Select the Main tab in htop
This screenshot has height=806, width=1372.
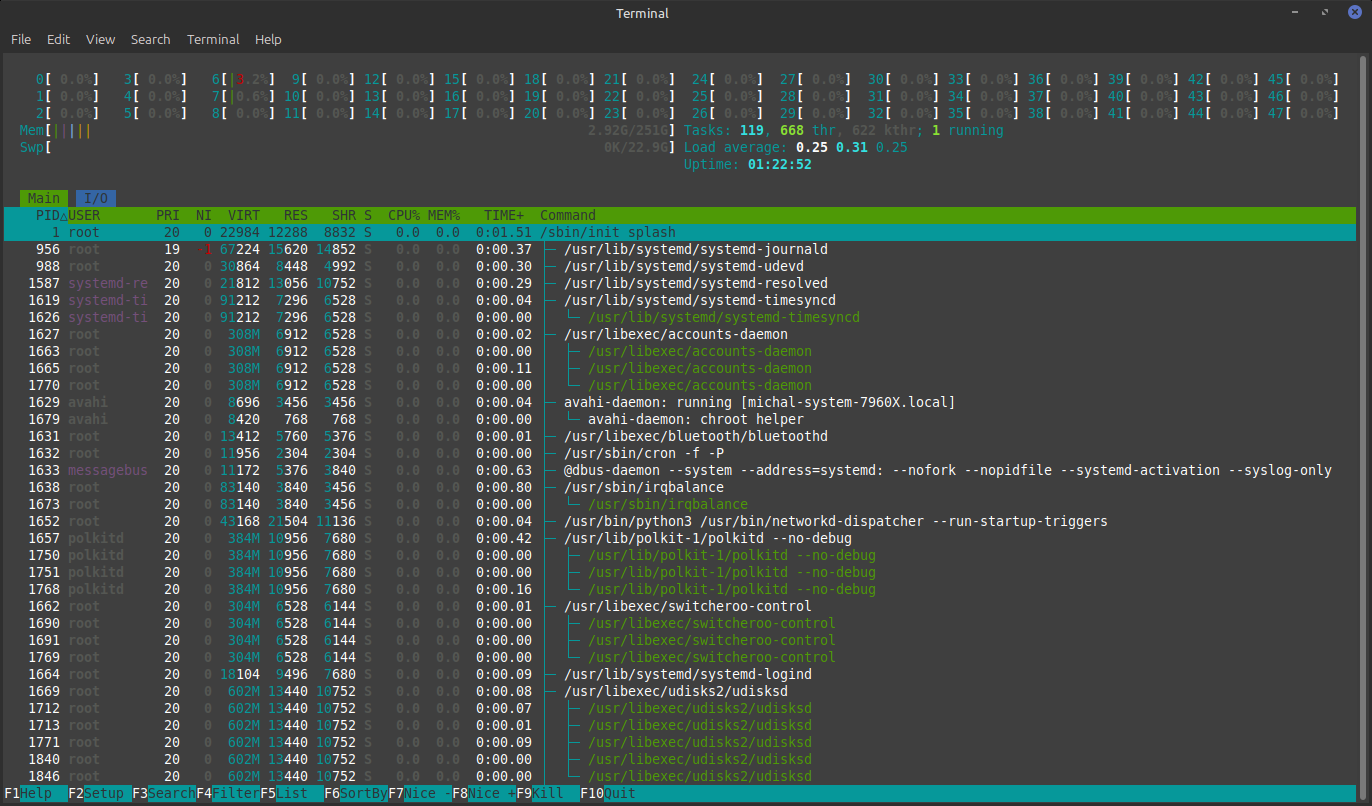pyautogui.click(x=44, y=198)
